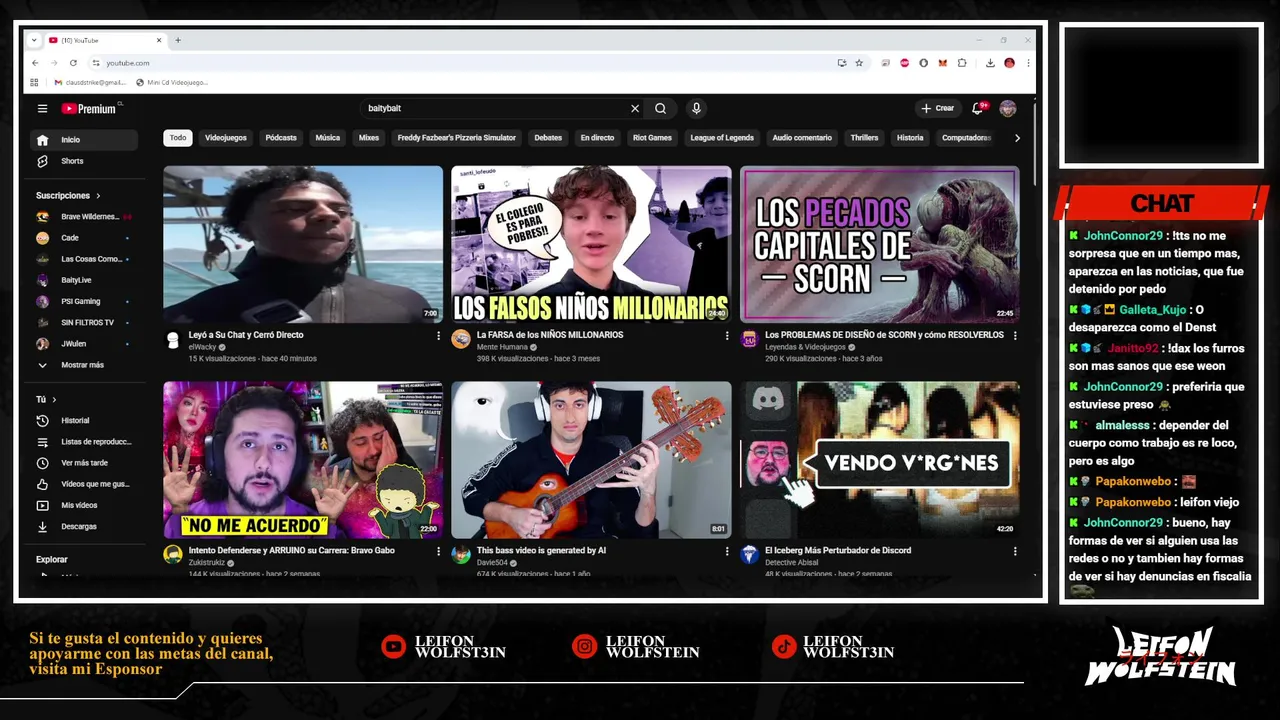
Task: Open the Mini Cd Videojuego bookmark
Action: [x=171, y=82]
